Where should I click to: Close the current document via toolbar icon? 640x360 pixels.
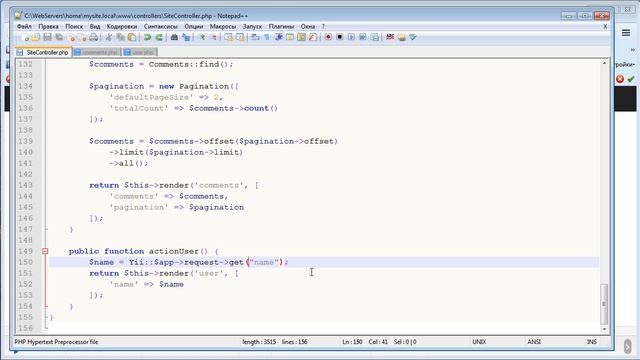tap(71, 38)
